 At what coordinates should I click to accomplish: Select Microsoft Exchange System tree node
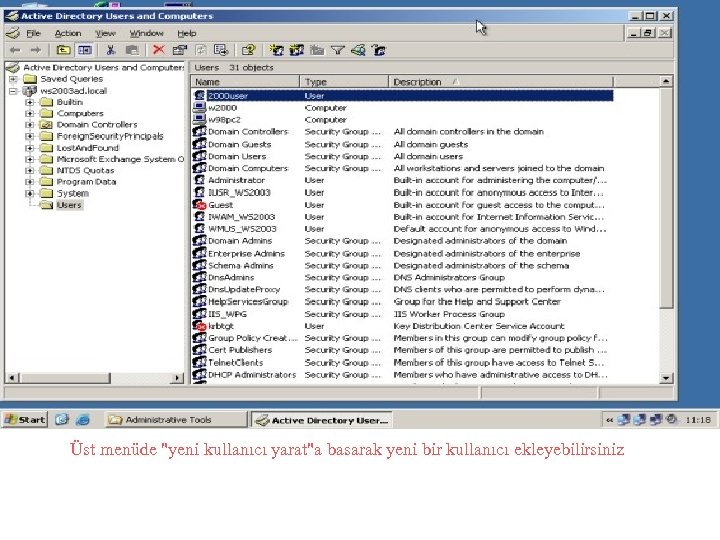(119, 159)
